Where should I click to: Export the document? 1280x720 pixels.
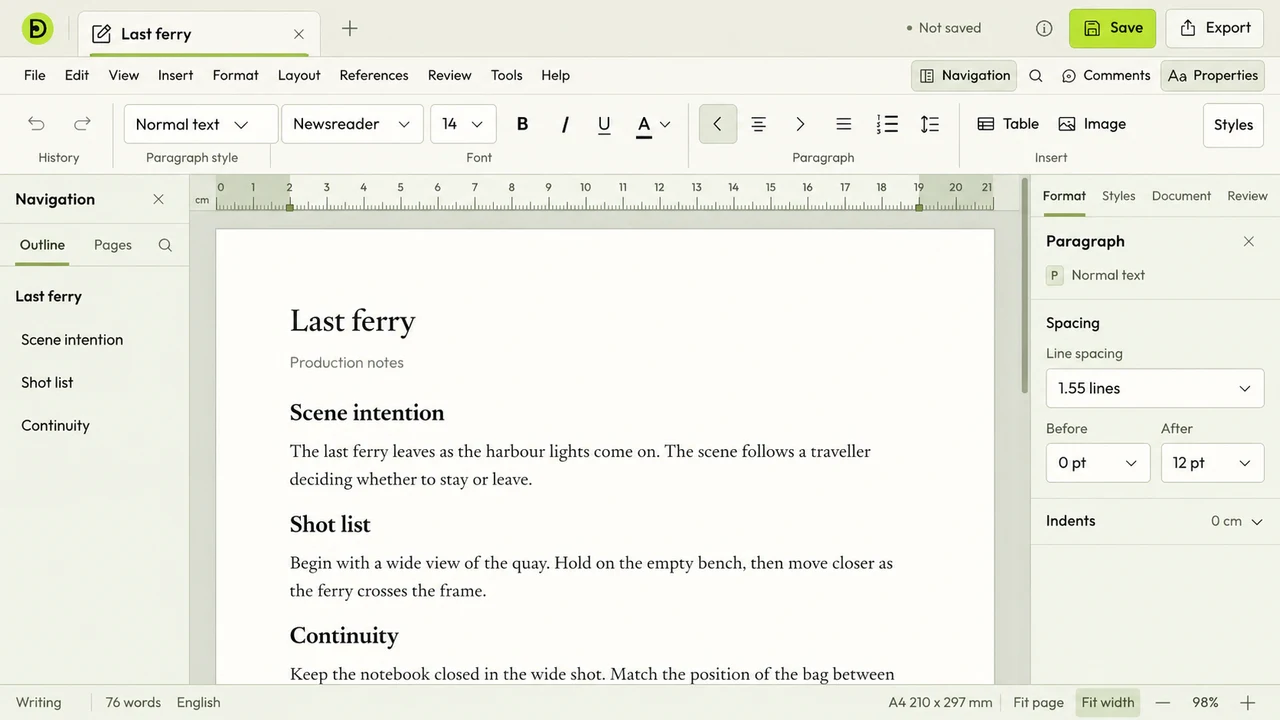(1215, 28)
